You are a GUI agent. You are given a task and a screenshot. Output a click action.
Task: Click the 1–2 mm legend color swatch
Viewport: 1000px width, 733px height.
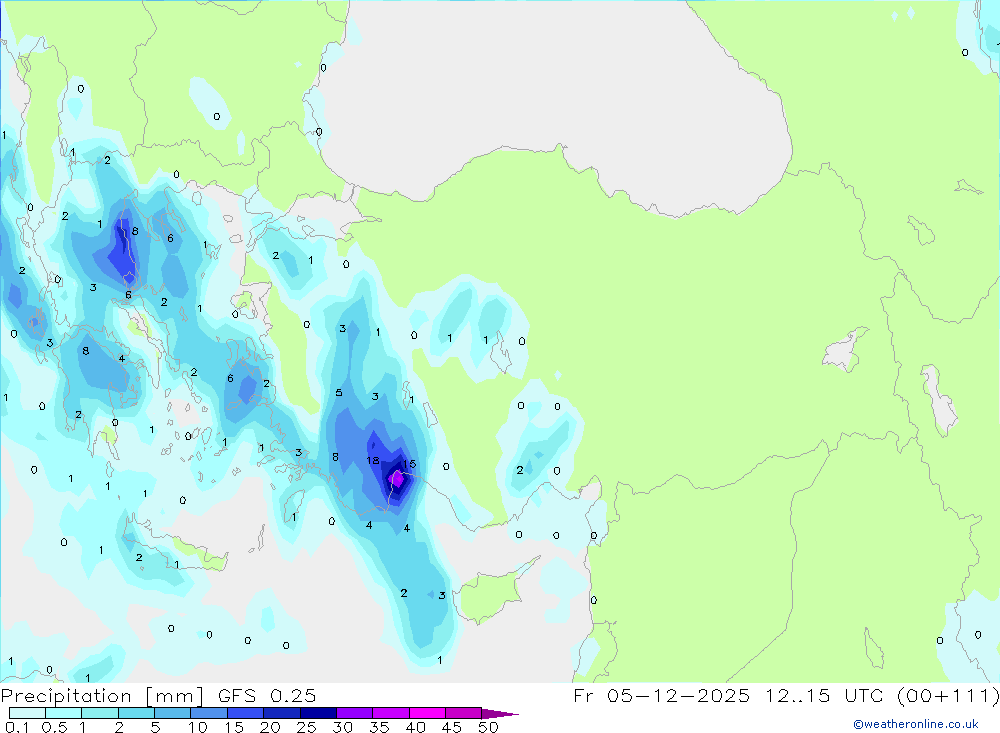[x=99, y=713]
